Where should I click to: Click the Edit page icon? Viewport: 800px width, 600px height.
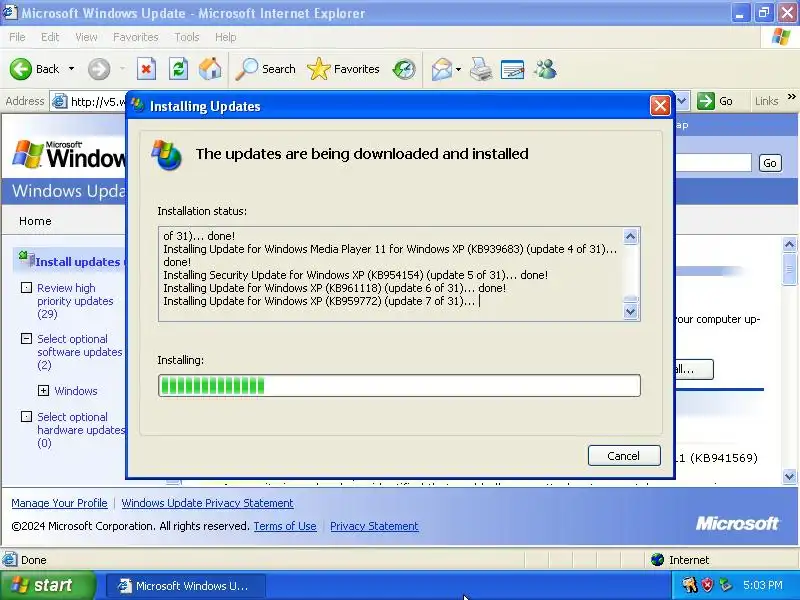coord(513,69)
